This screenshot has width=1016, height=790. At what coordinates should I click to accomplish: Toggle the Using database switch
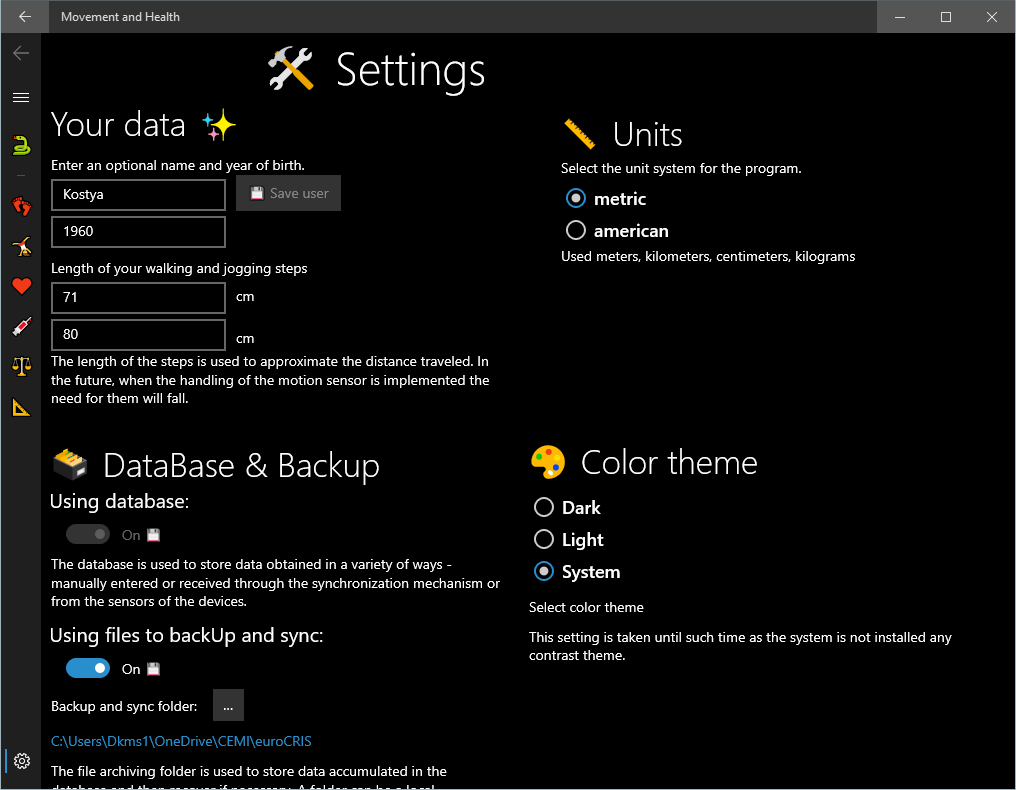(x=88, y=535)
